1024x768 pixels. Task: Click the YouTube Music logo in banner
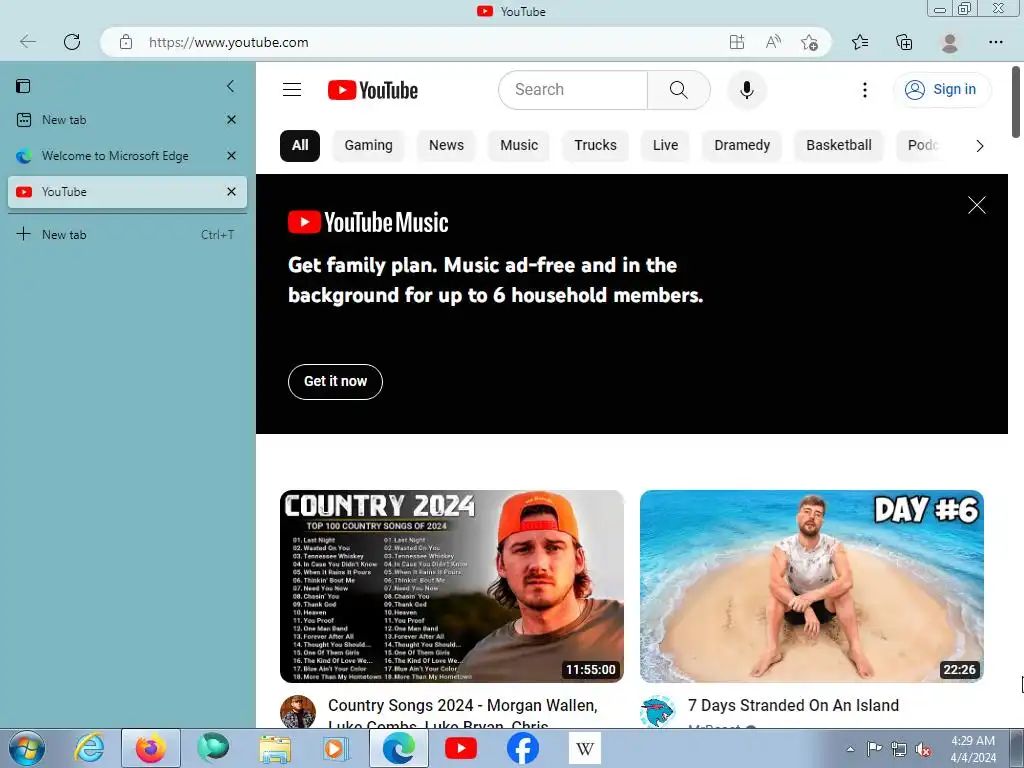pos(368,222)
